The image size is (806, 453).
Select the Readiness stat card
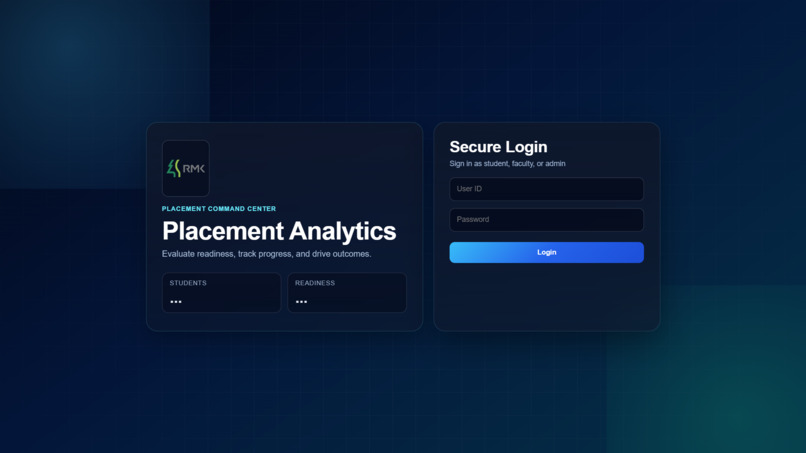coord(347,293)
